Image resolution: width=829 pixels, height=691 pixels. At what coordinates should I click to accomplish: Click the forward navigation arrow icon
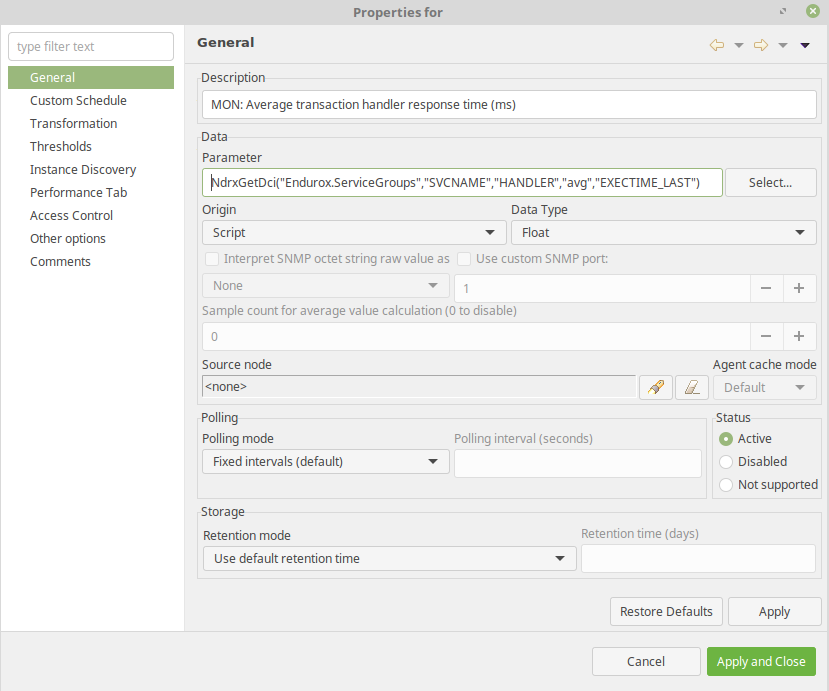tap(761, 45)
